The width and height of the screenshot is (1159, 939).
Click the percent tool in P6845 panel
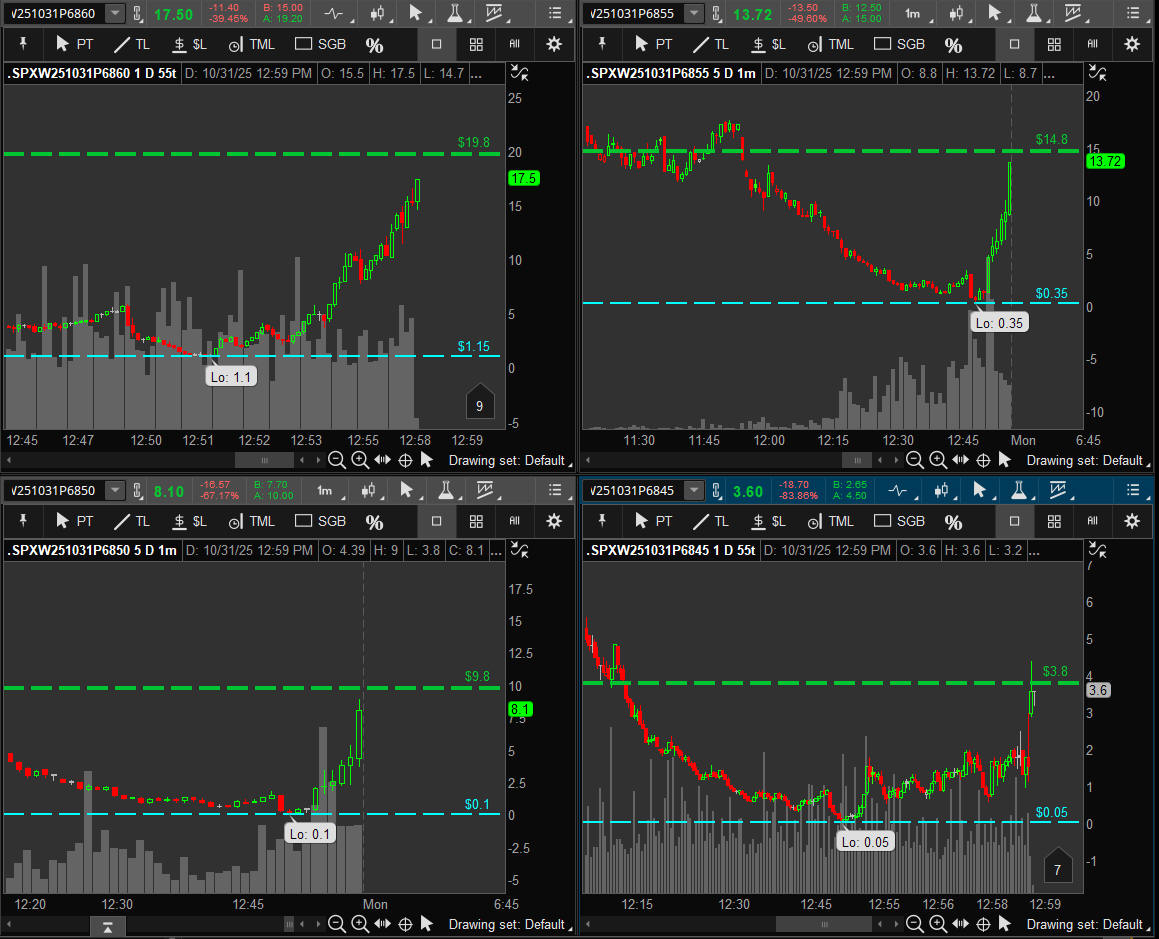pos(953,521)
